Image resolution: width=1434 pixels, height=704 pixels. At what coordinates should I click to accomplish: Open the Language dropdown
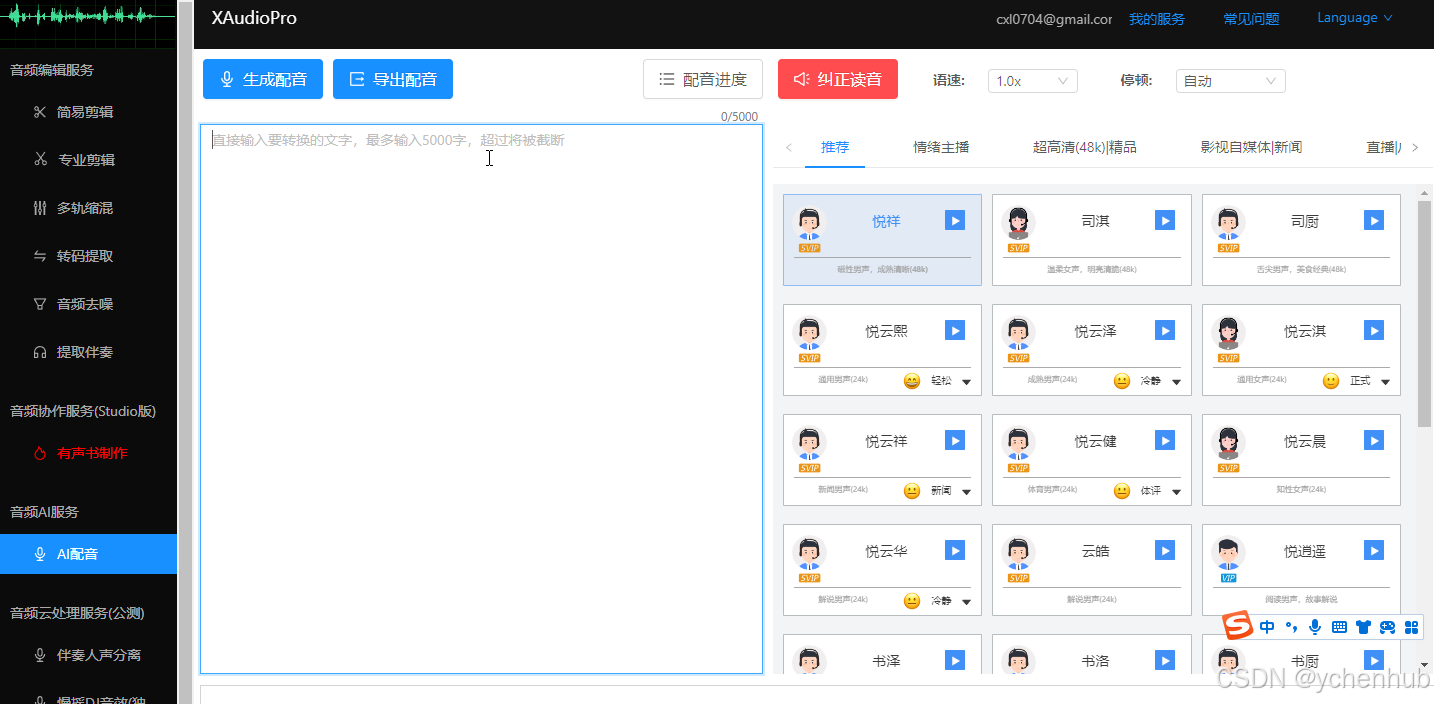(x=1354, y=18)
